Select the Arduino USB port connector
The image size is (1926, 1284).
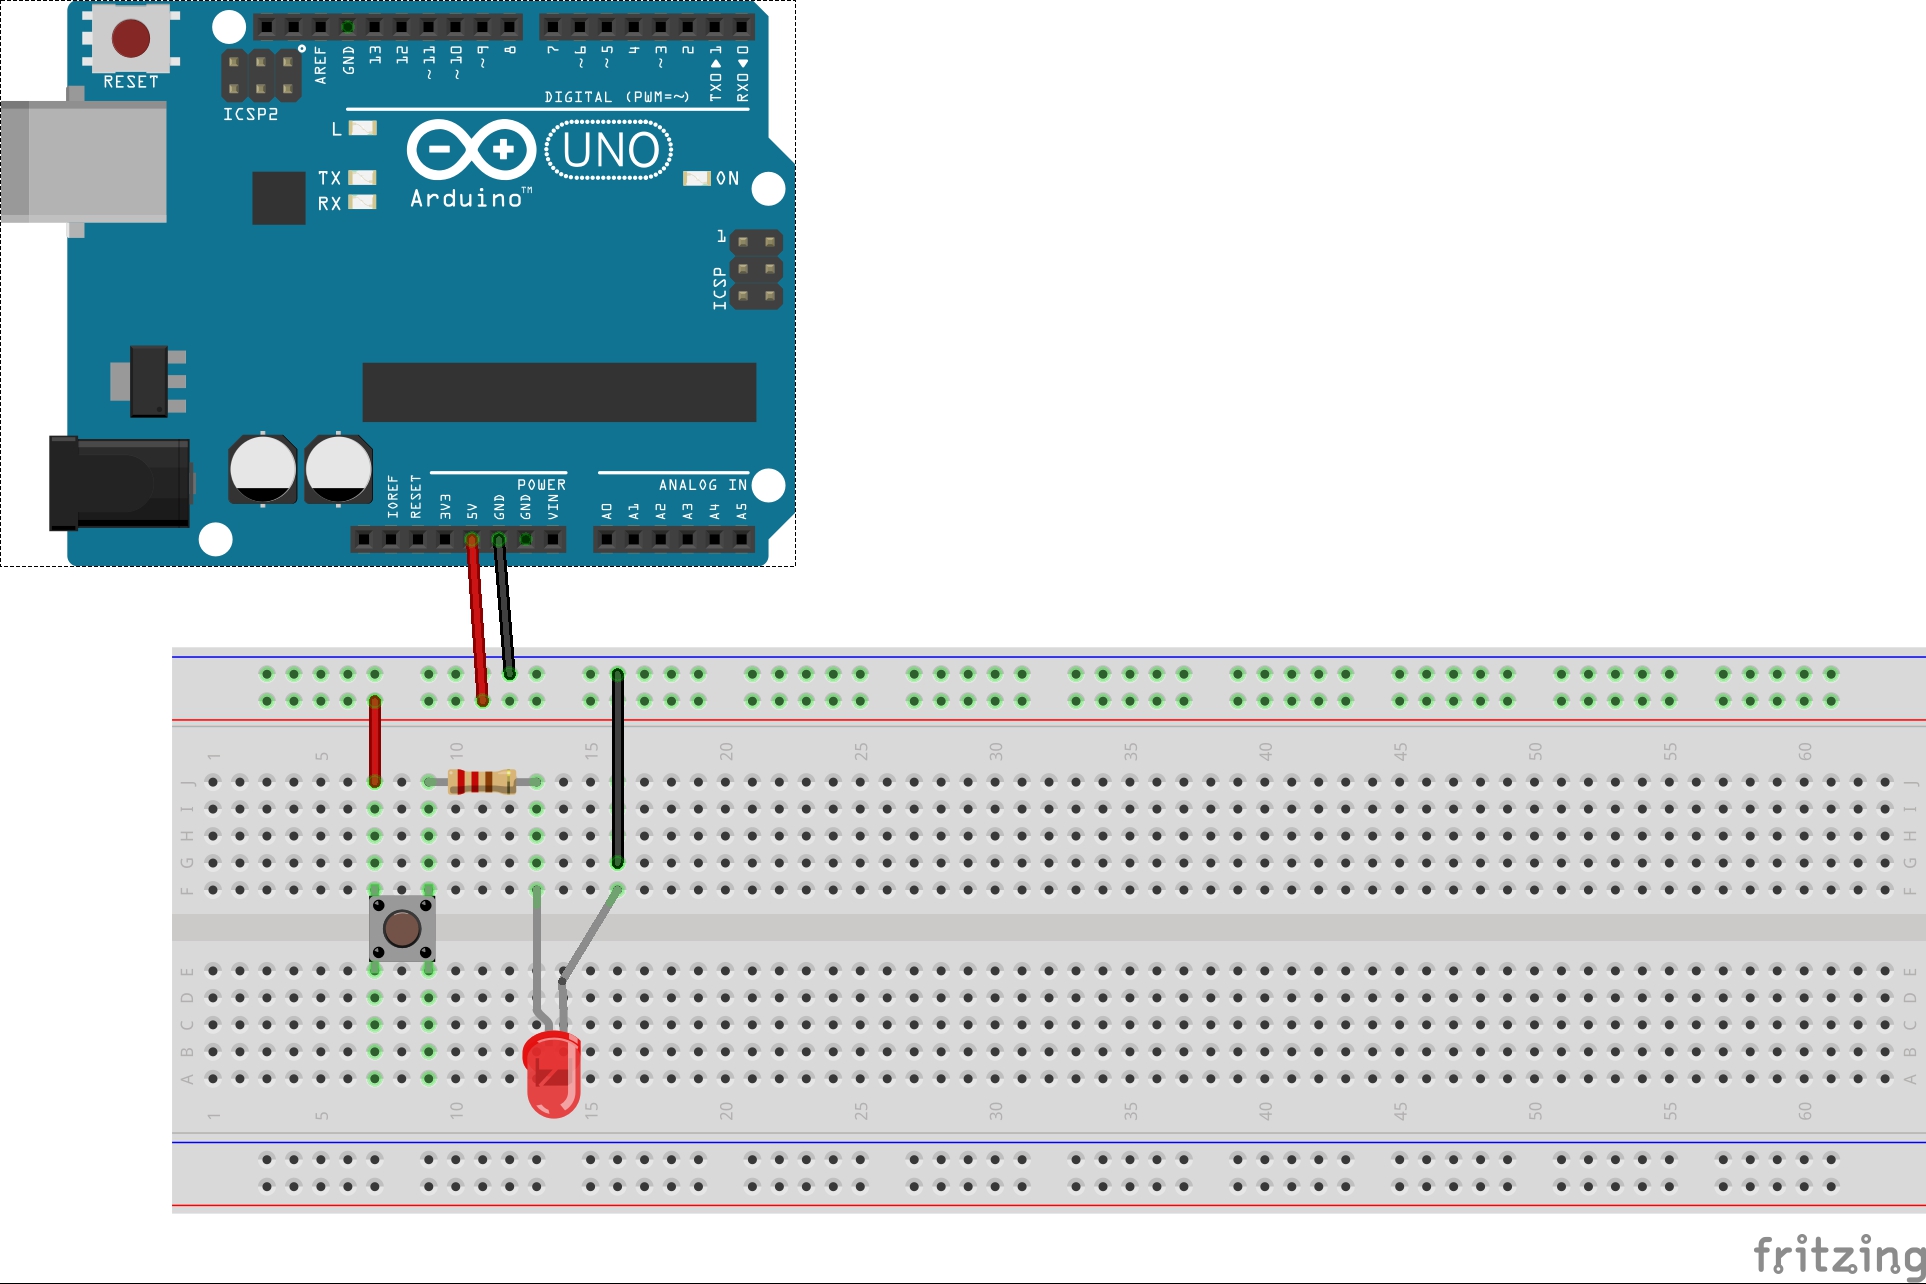[x=85, y=161]
